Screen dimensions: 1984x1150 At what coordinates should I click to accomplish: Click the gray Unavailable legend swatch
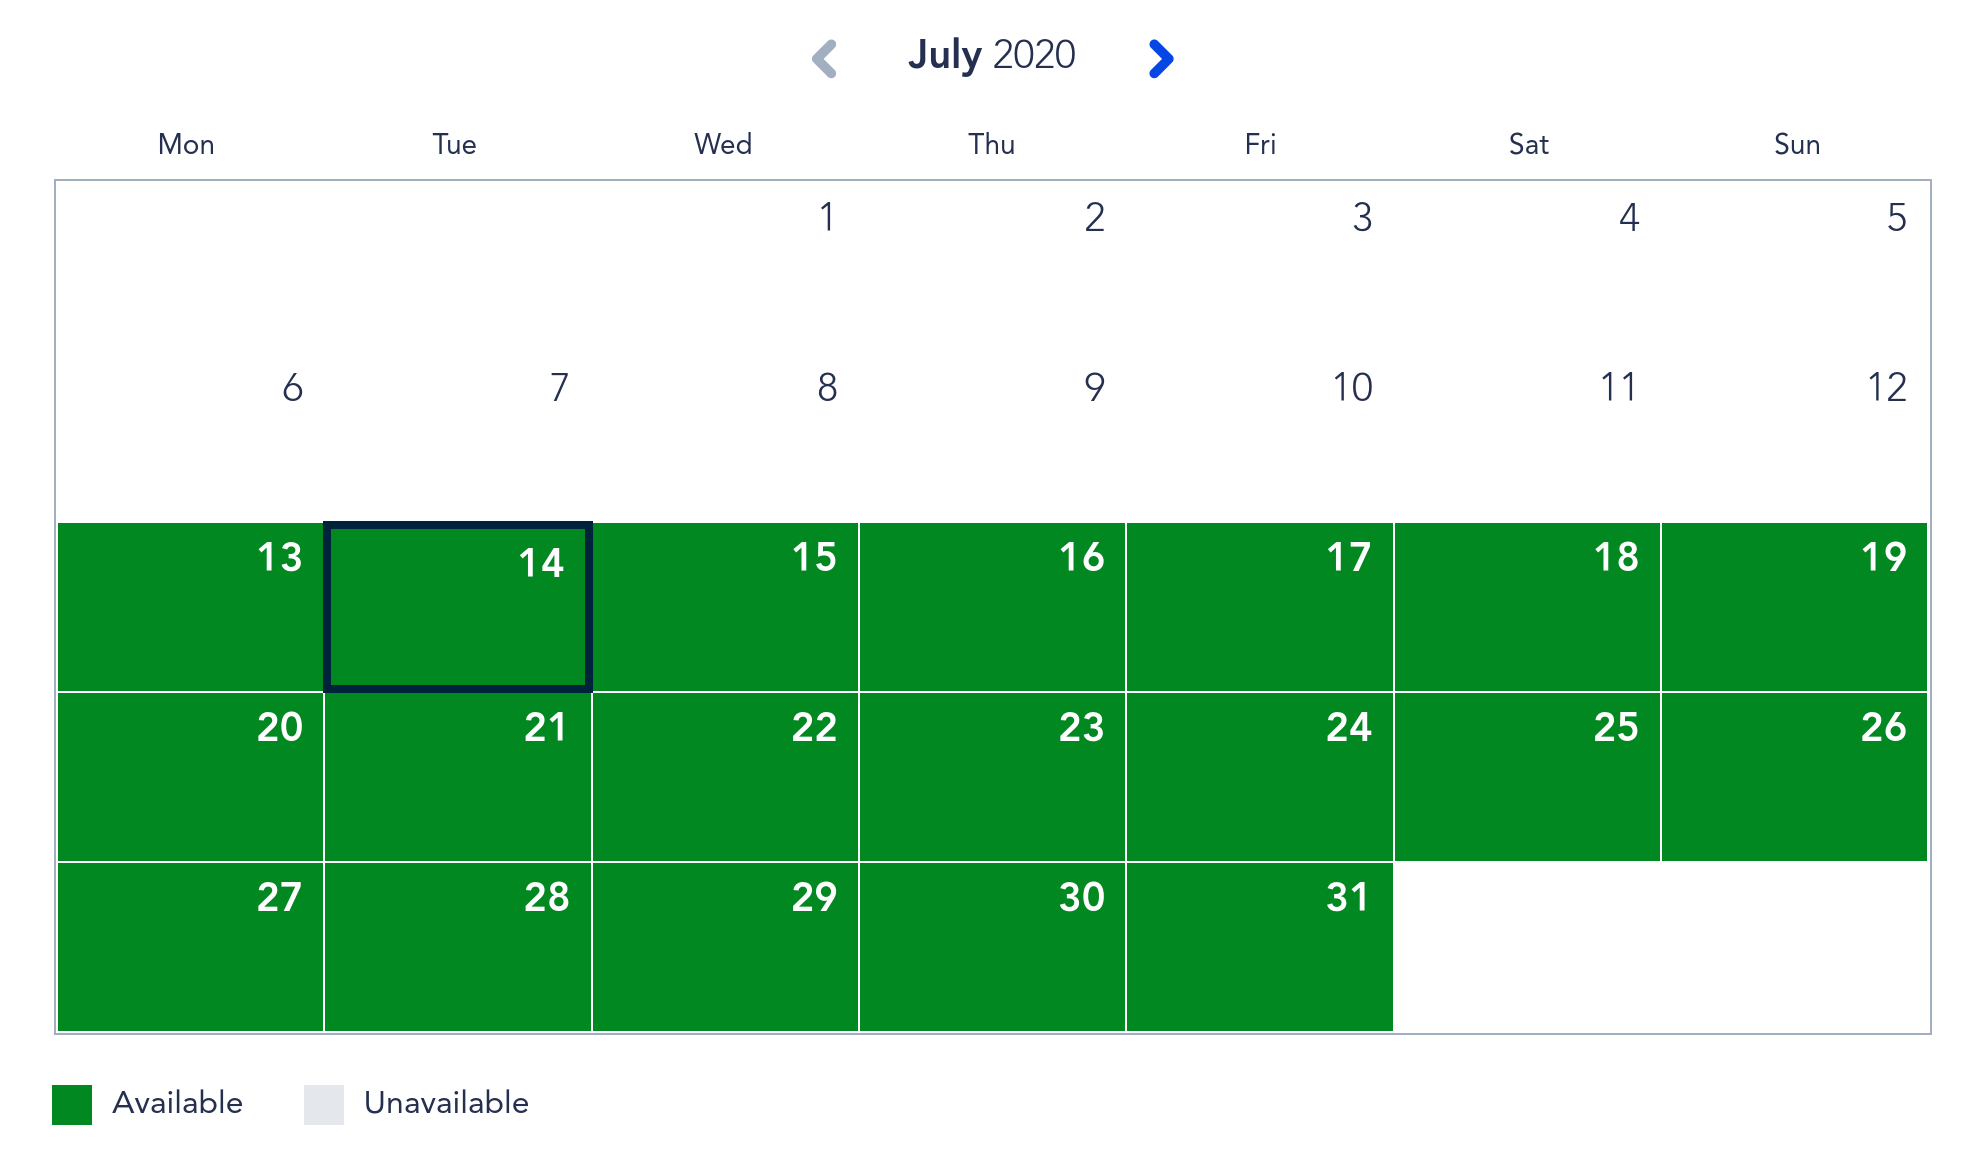tap(324, 1104)
